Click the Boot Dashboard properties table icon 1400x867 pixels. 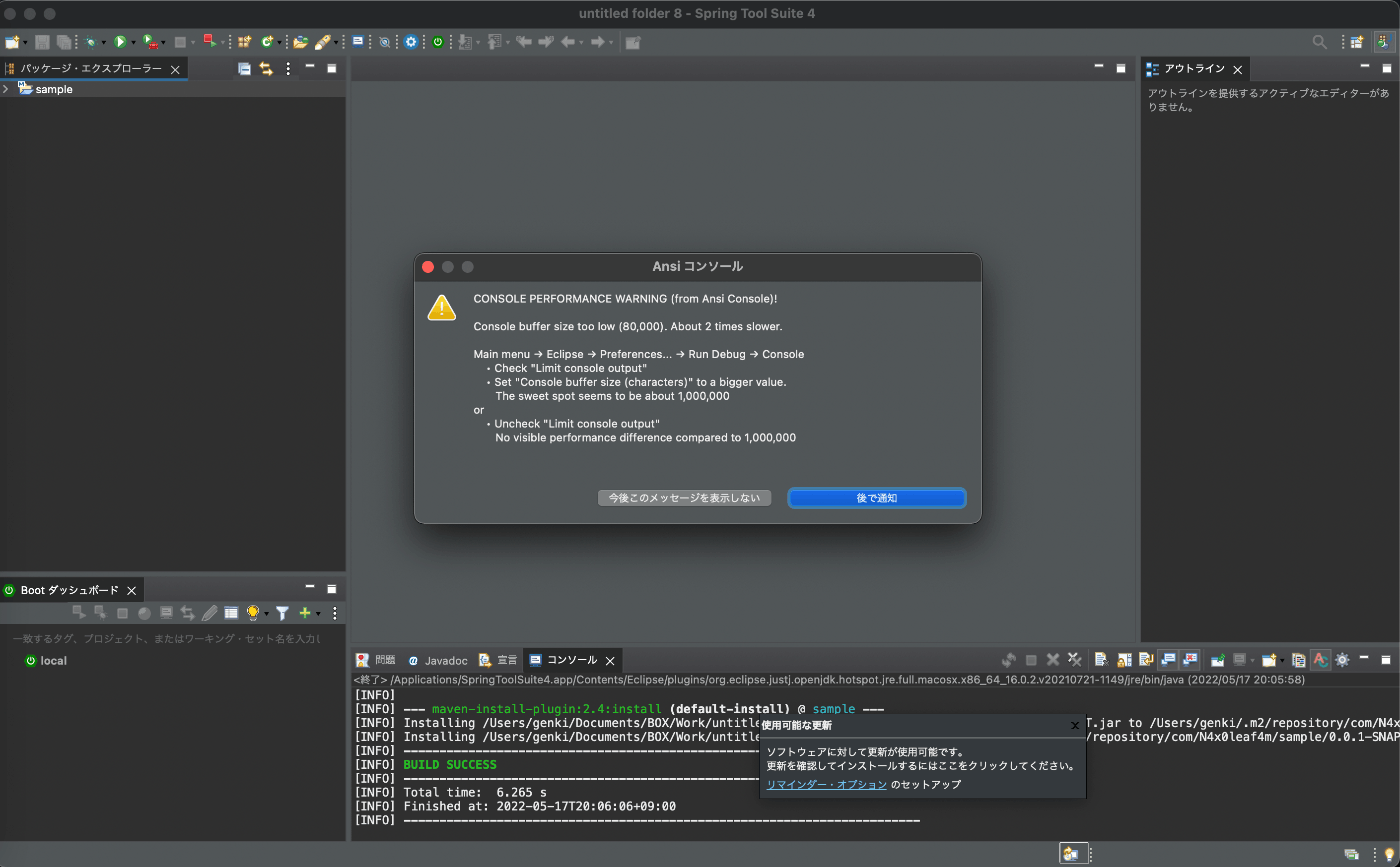click(231, 613)
